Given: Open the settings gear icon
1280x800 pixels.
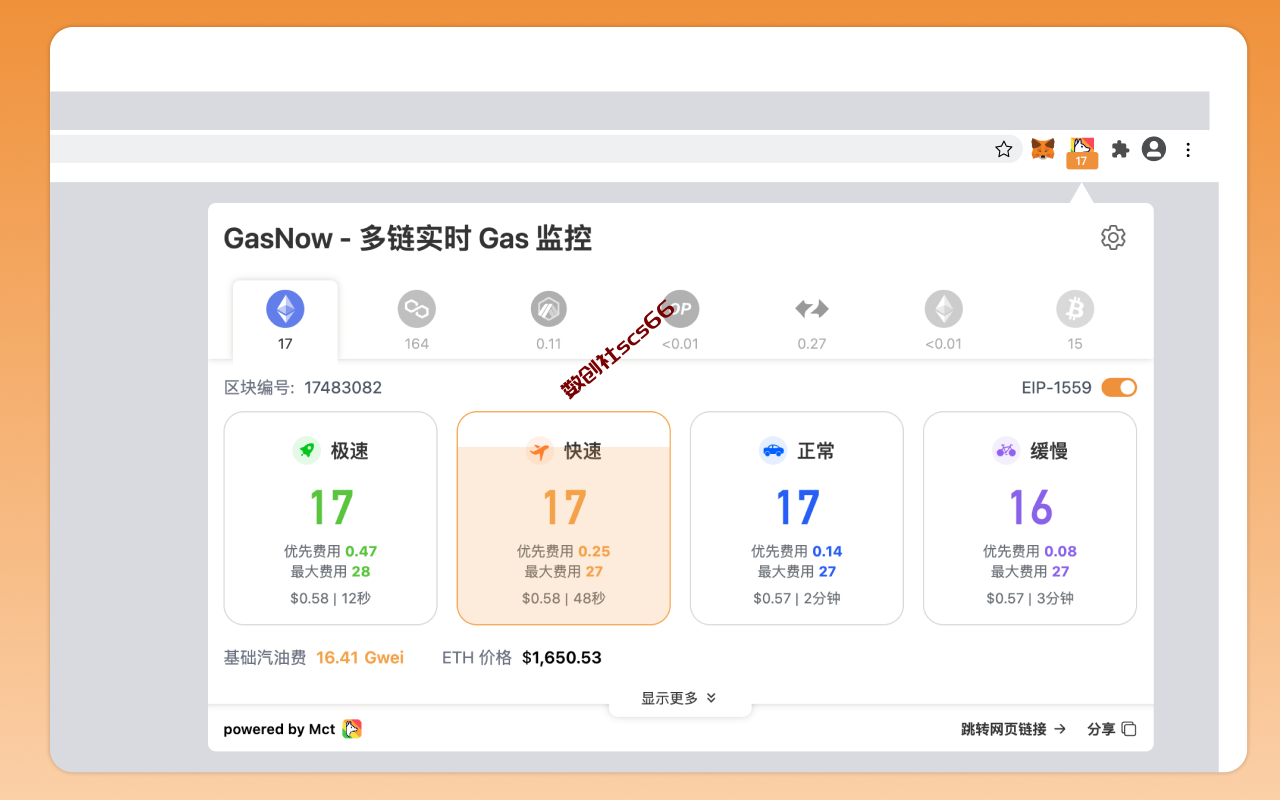Looking at the screenshot, I should [x=1113, y=238].
